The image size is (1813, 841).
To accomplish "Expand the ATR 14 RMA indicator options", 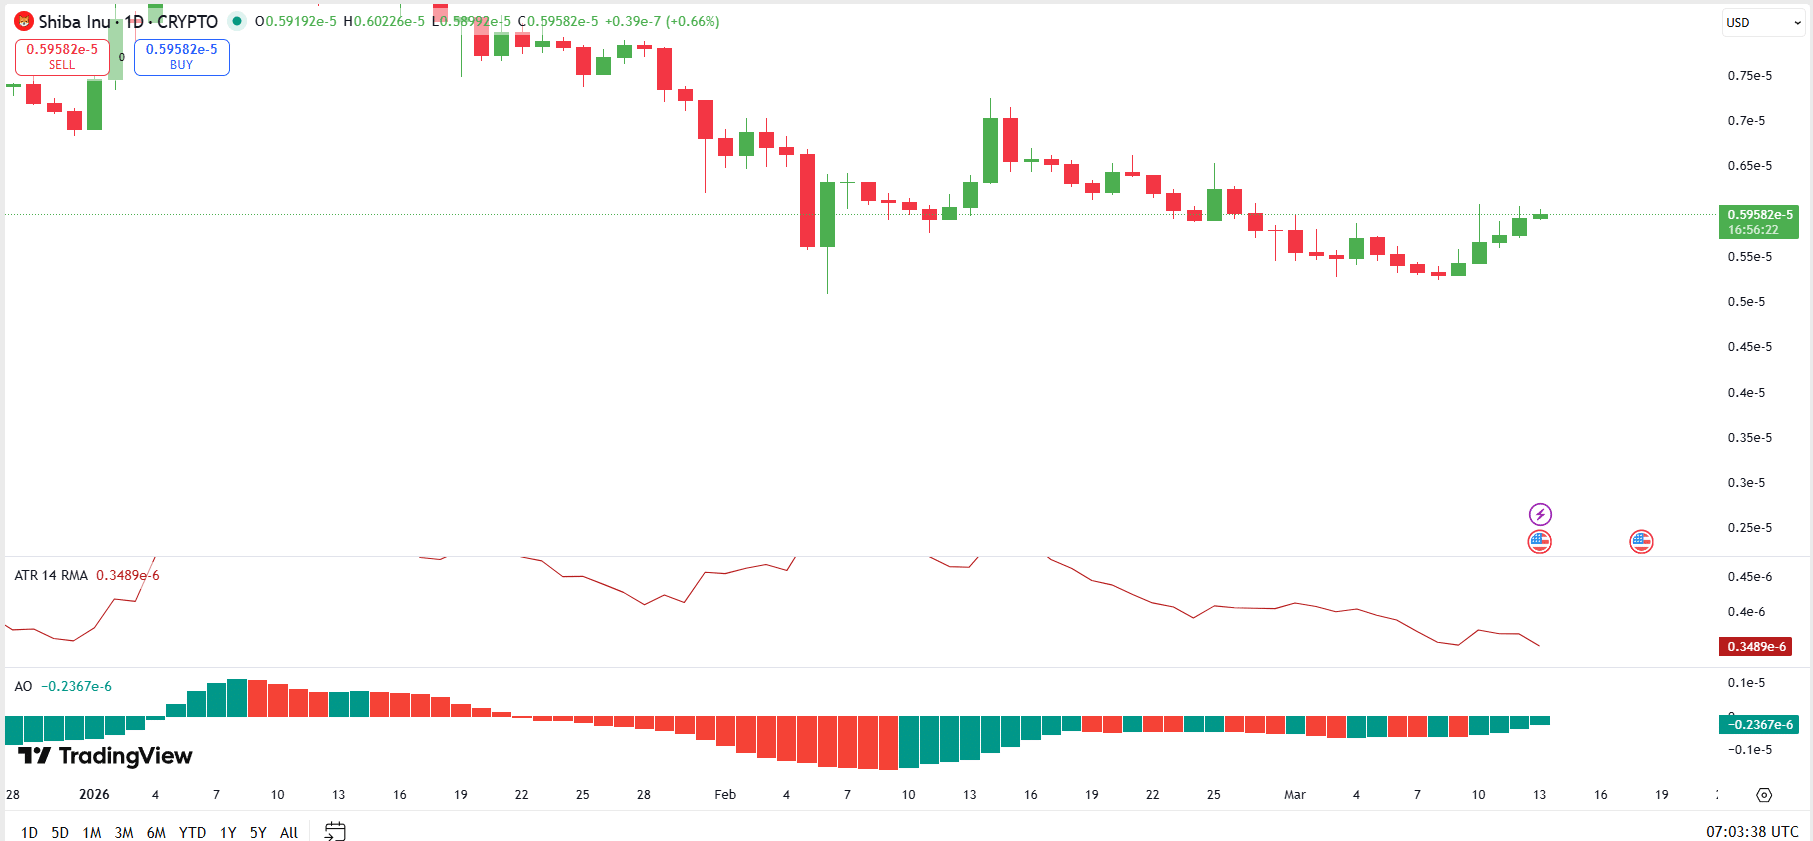I will 50,574.
